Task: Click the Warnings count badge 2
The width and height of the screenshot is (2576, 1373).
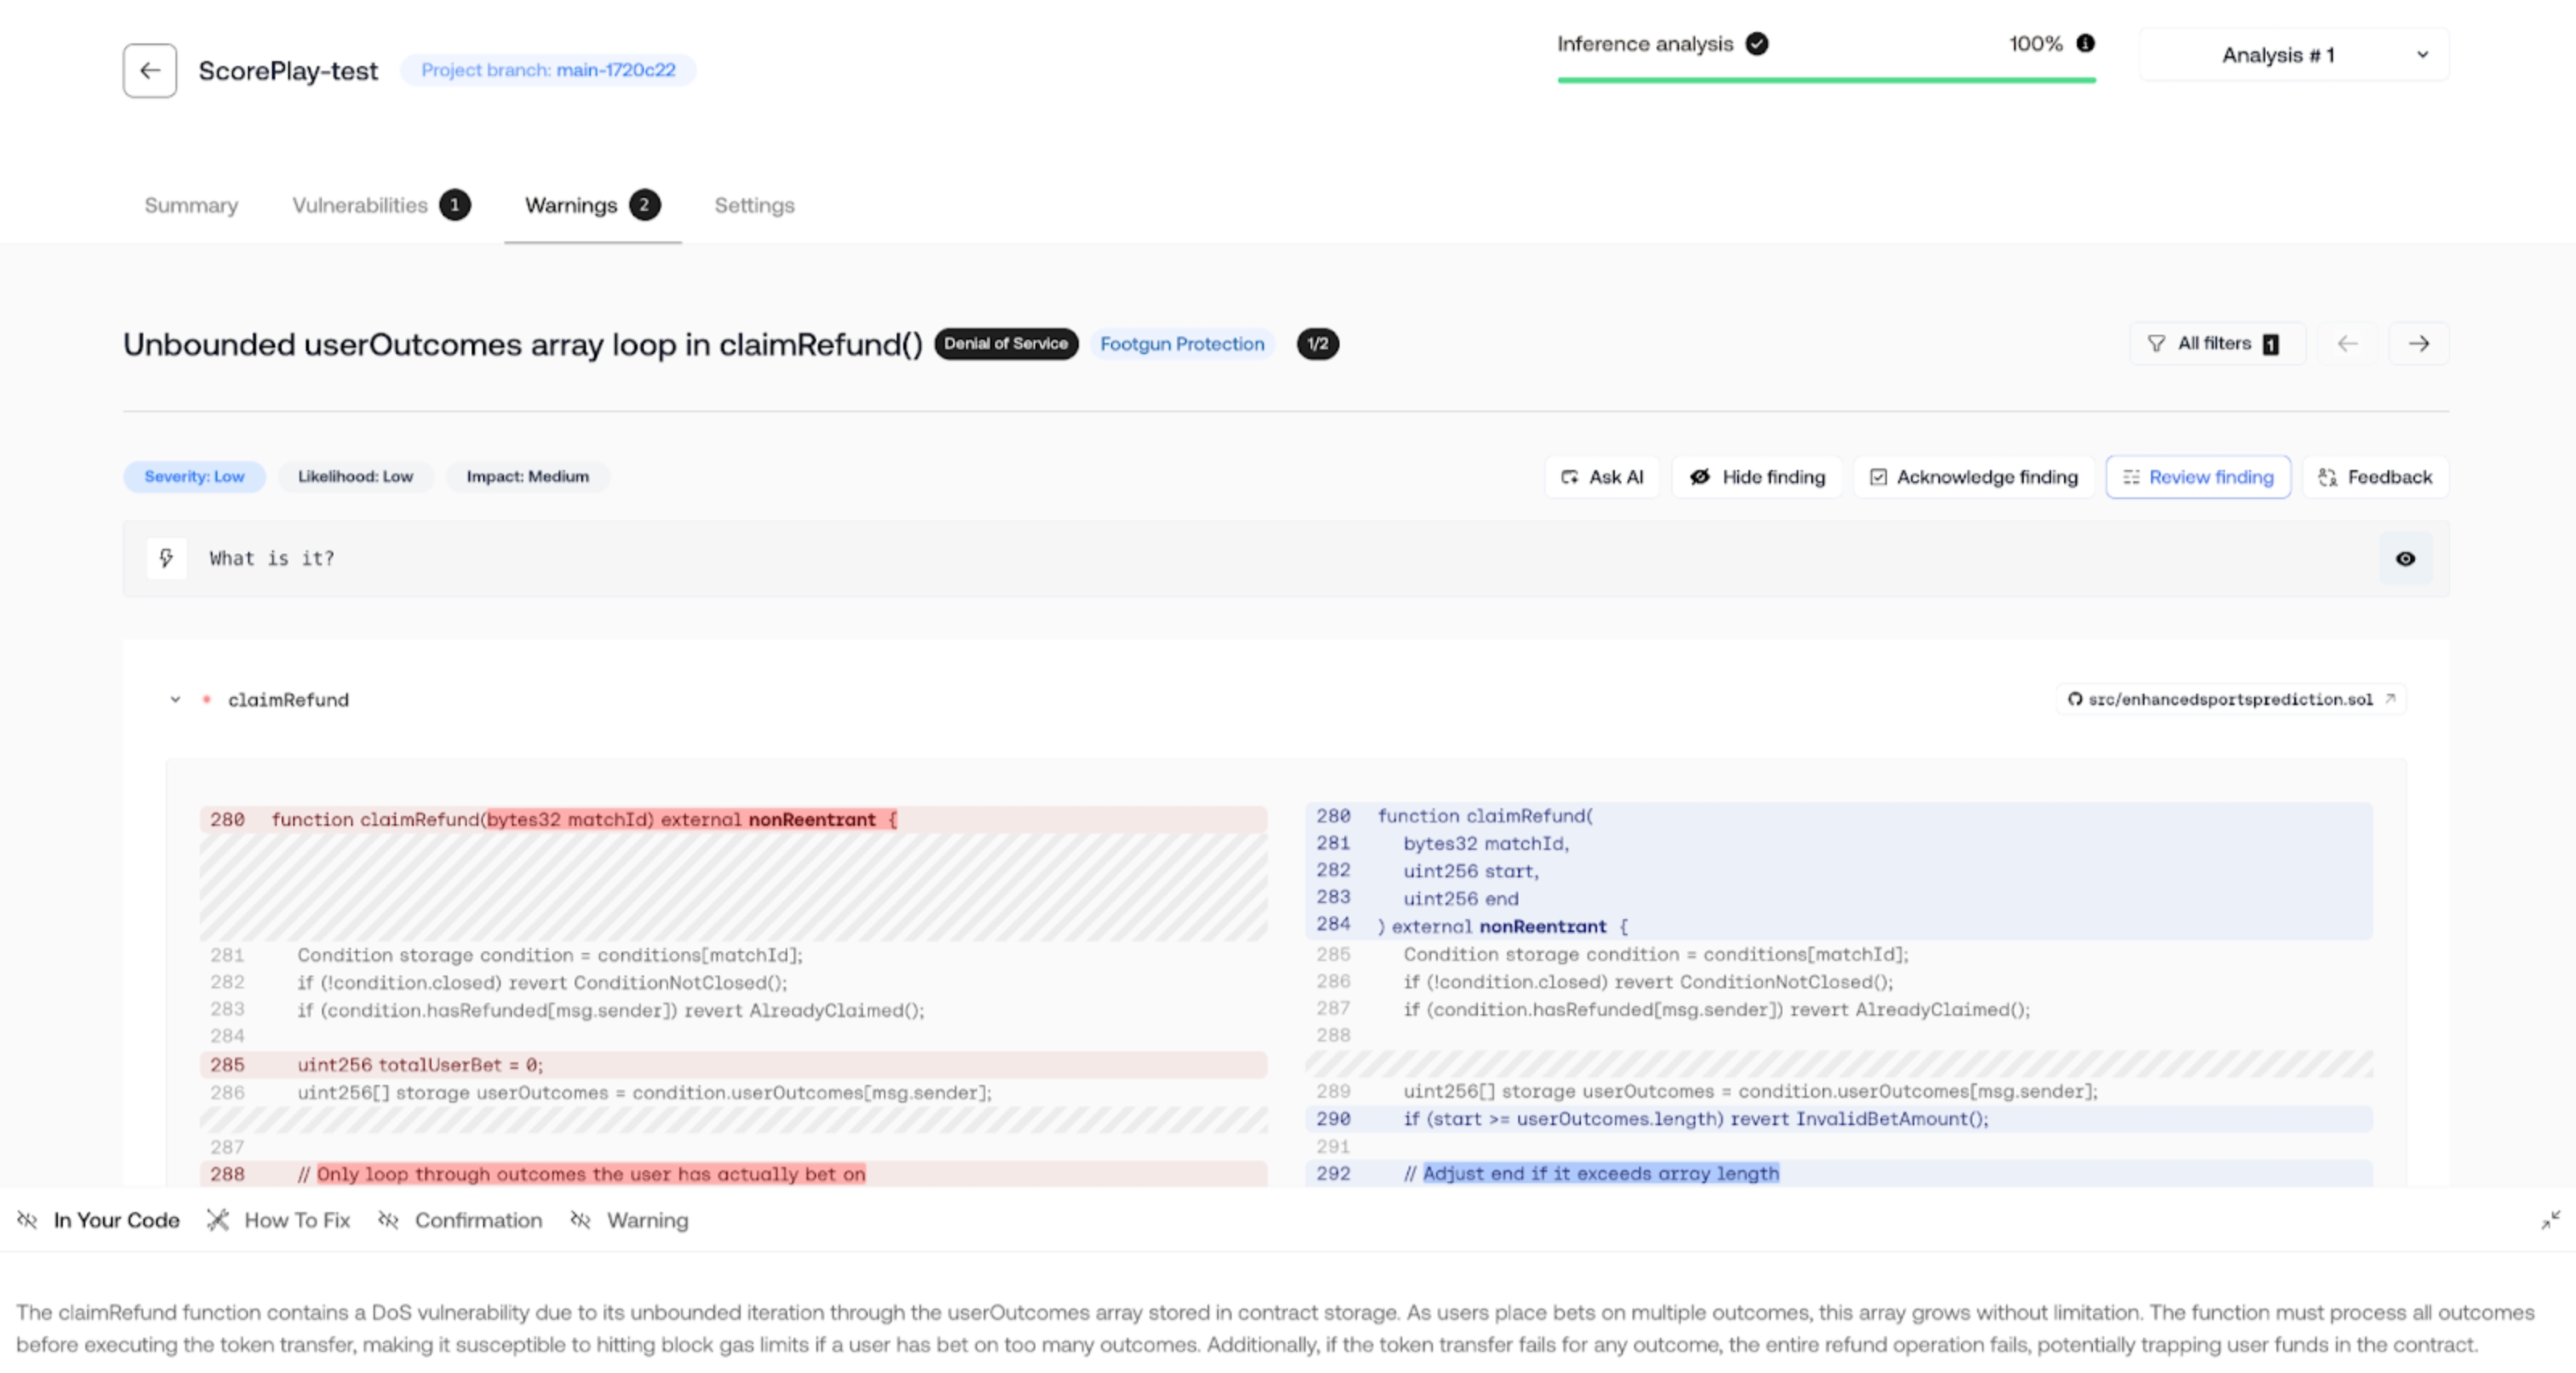Action: click(x=645, y=205)
